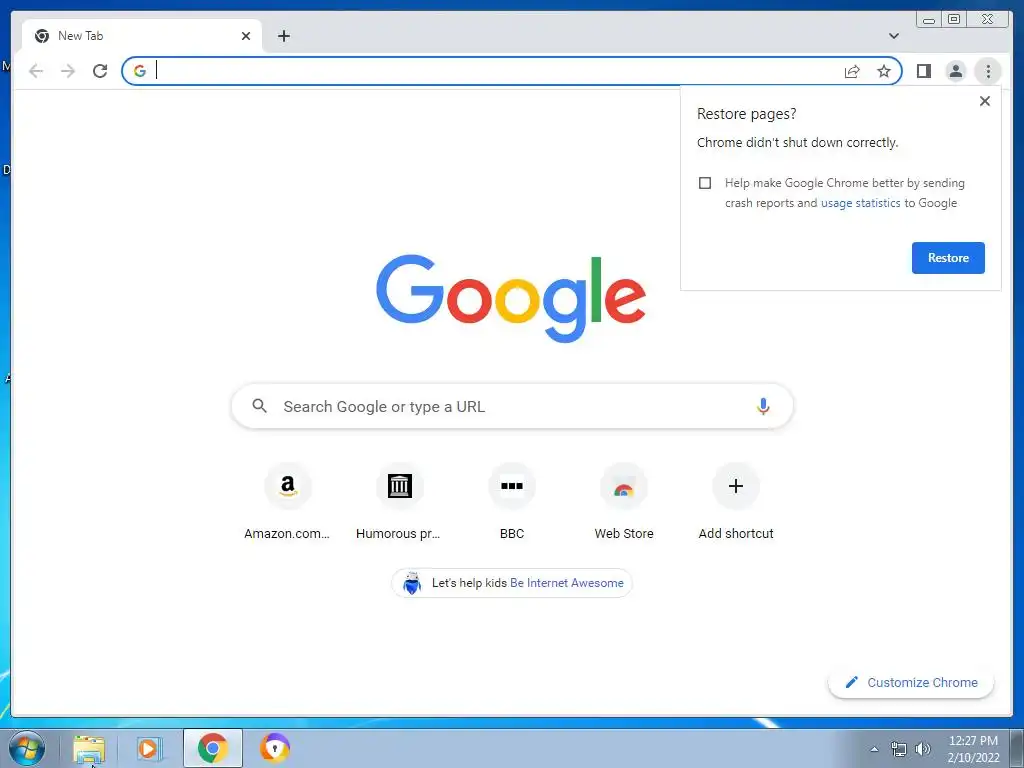Image resolution: width=1024 pixels, height=768 pixels.
Task: Show hidden system tray icons
Action: [x=874, y=749]
